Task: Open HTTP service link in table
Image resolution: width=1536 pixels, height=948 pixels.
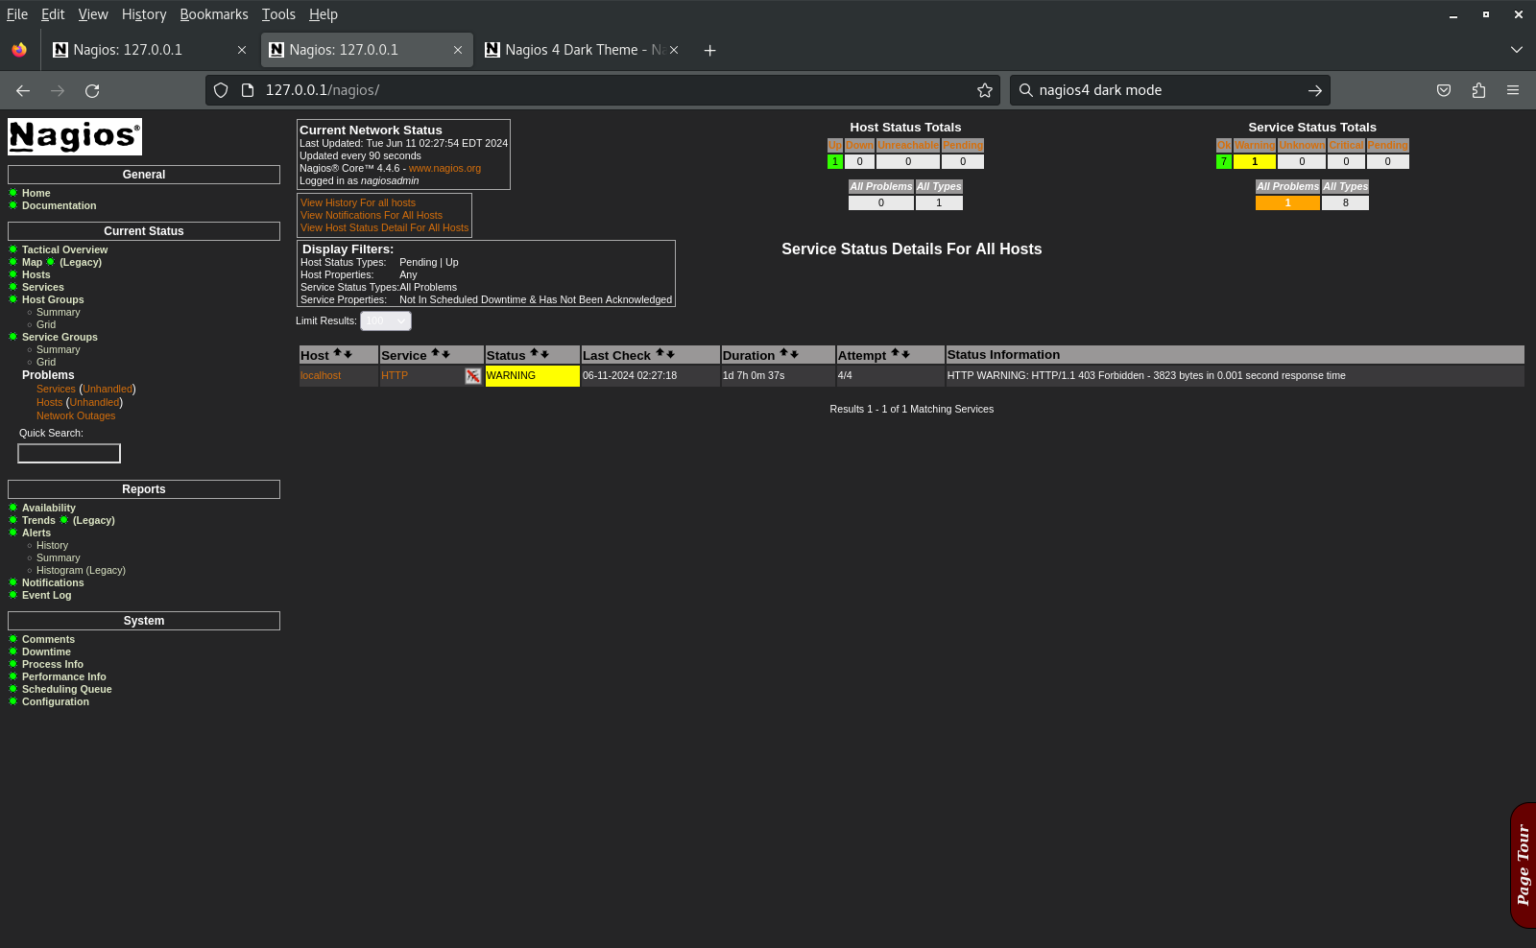Action: tap(394, 376)
